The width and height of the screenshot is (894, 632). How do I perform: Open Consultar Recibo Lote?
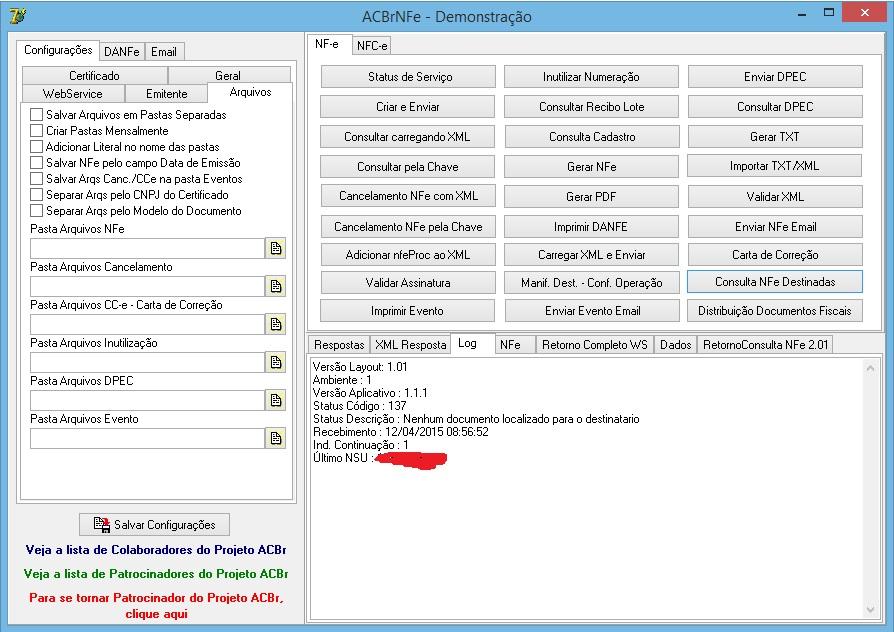coord(592,107)
